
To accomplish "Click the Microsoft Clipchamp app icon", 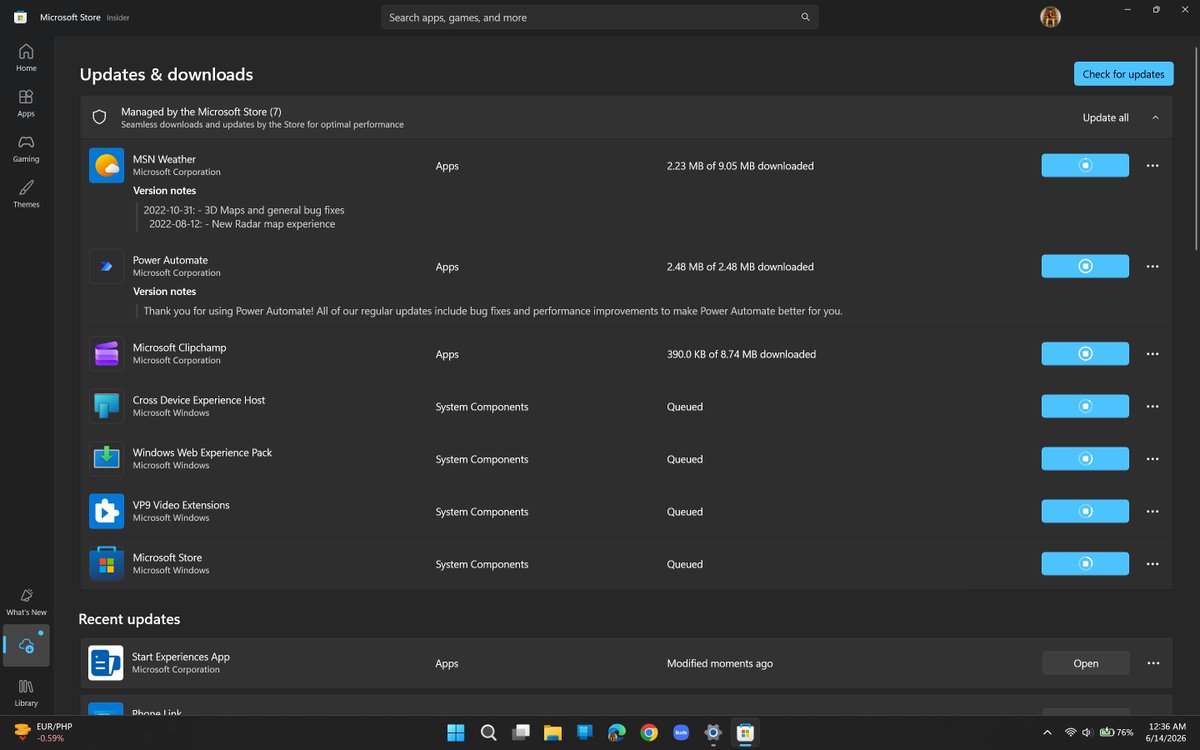I will click(106, 354).
